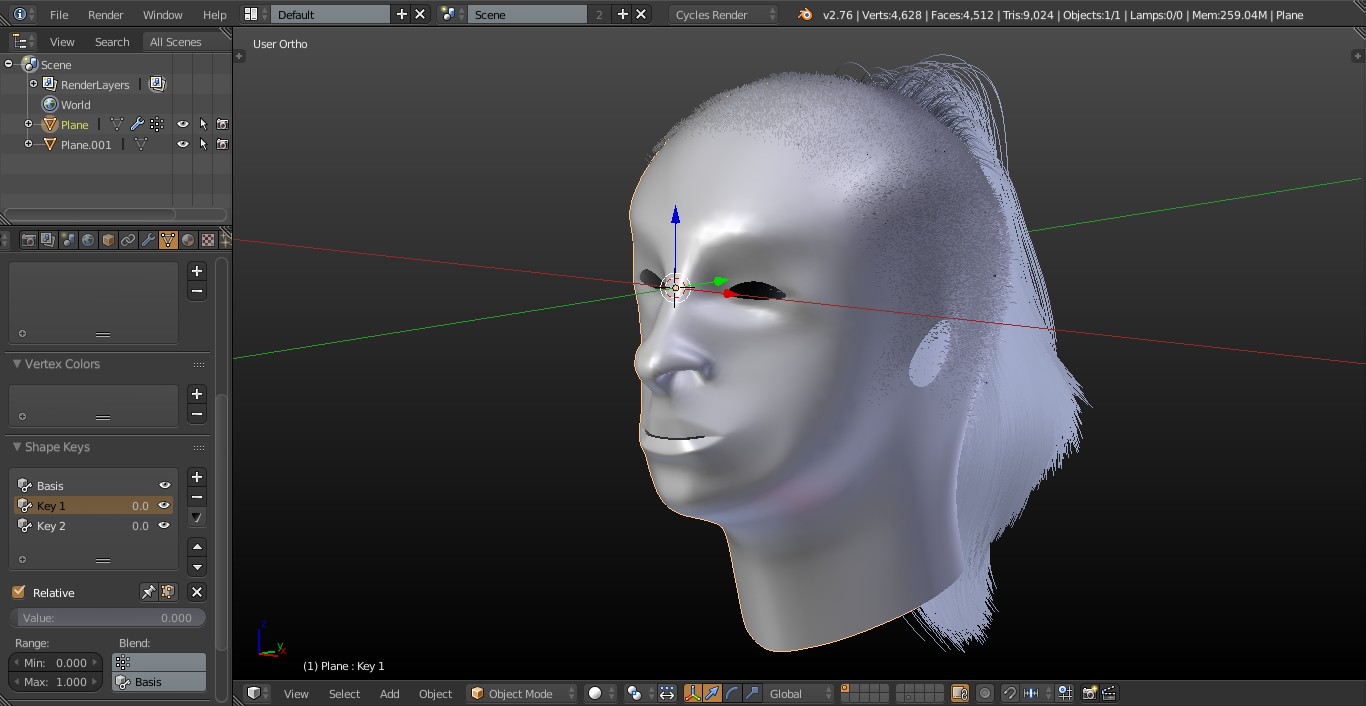1366x706 pixels.
Task: Open the Global orientation dropdown
Action: point(799,693)
